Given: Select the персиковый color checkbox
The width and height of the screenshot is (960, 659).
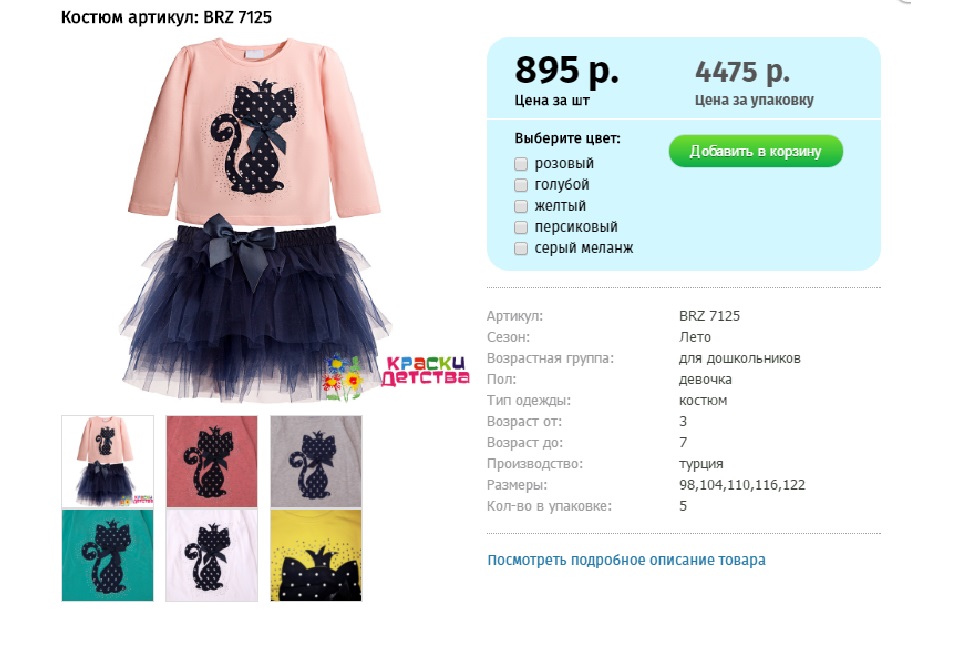Looking at the screenshot, I should pos(521,228).
